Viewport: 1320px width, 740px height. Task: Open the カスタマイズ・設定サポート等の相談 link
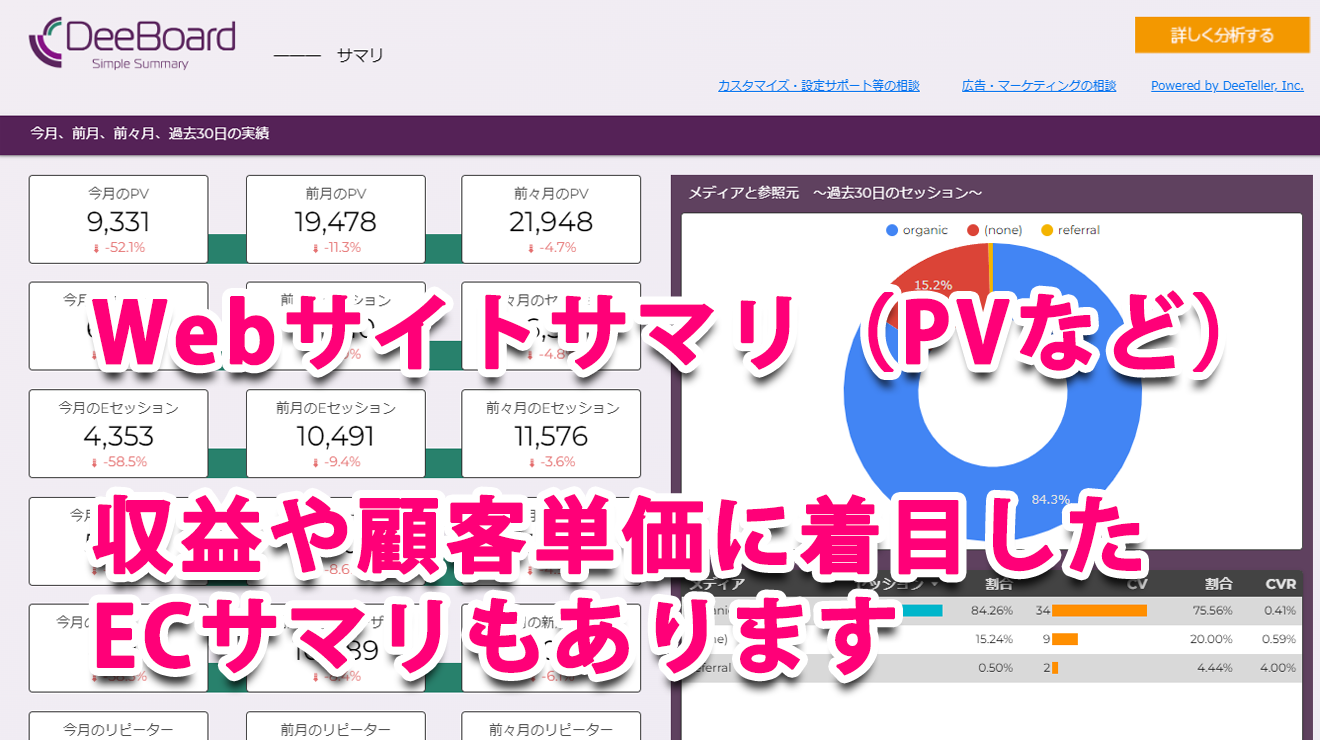[x=819, y=85]
